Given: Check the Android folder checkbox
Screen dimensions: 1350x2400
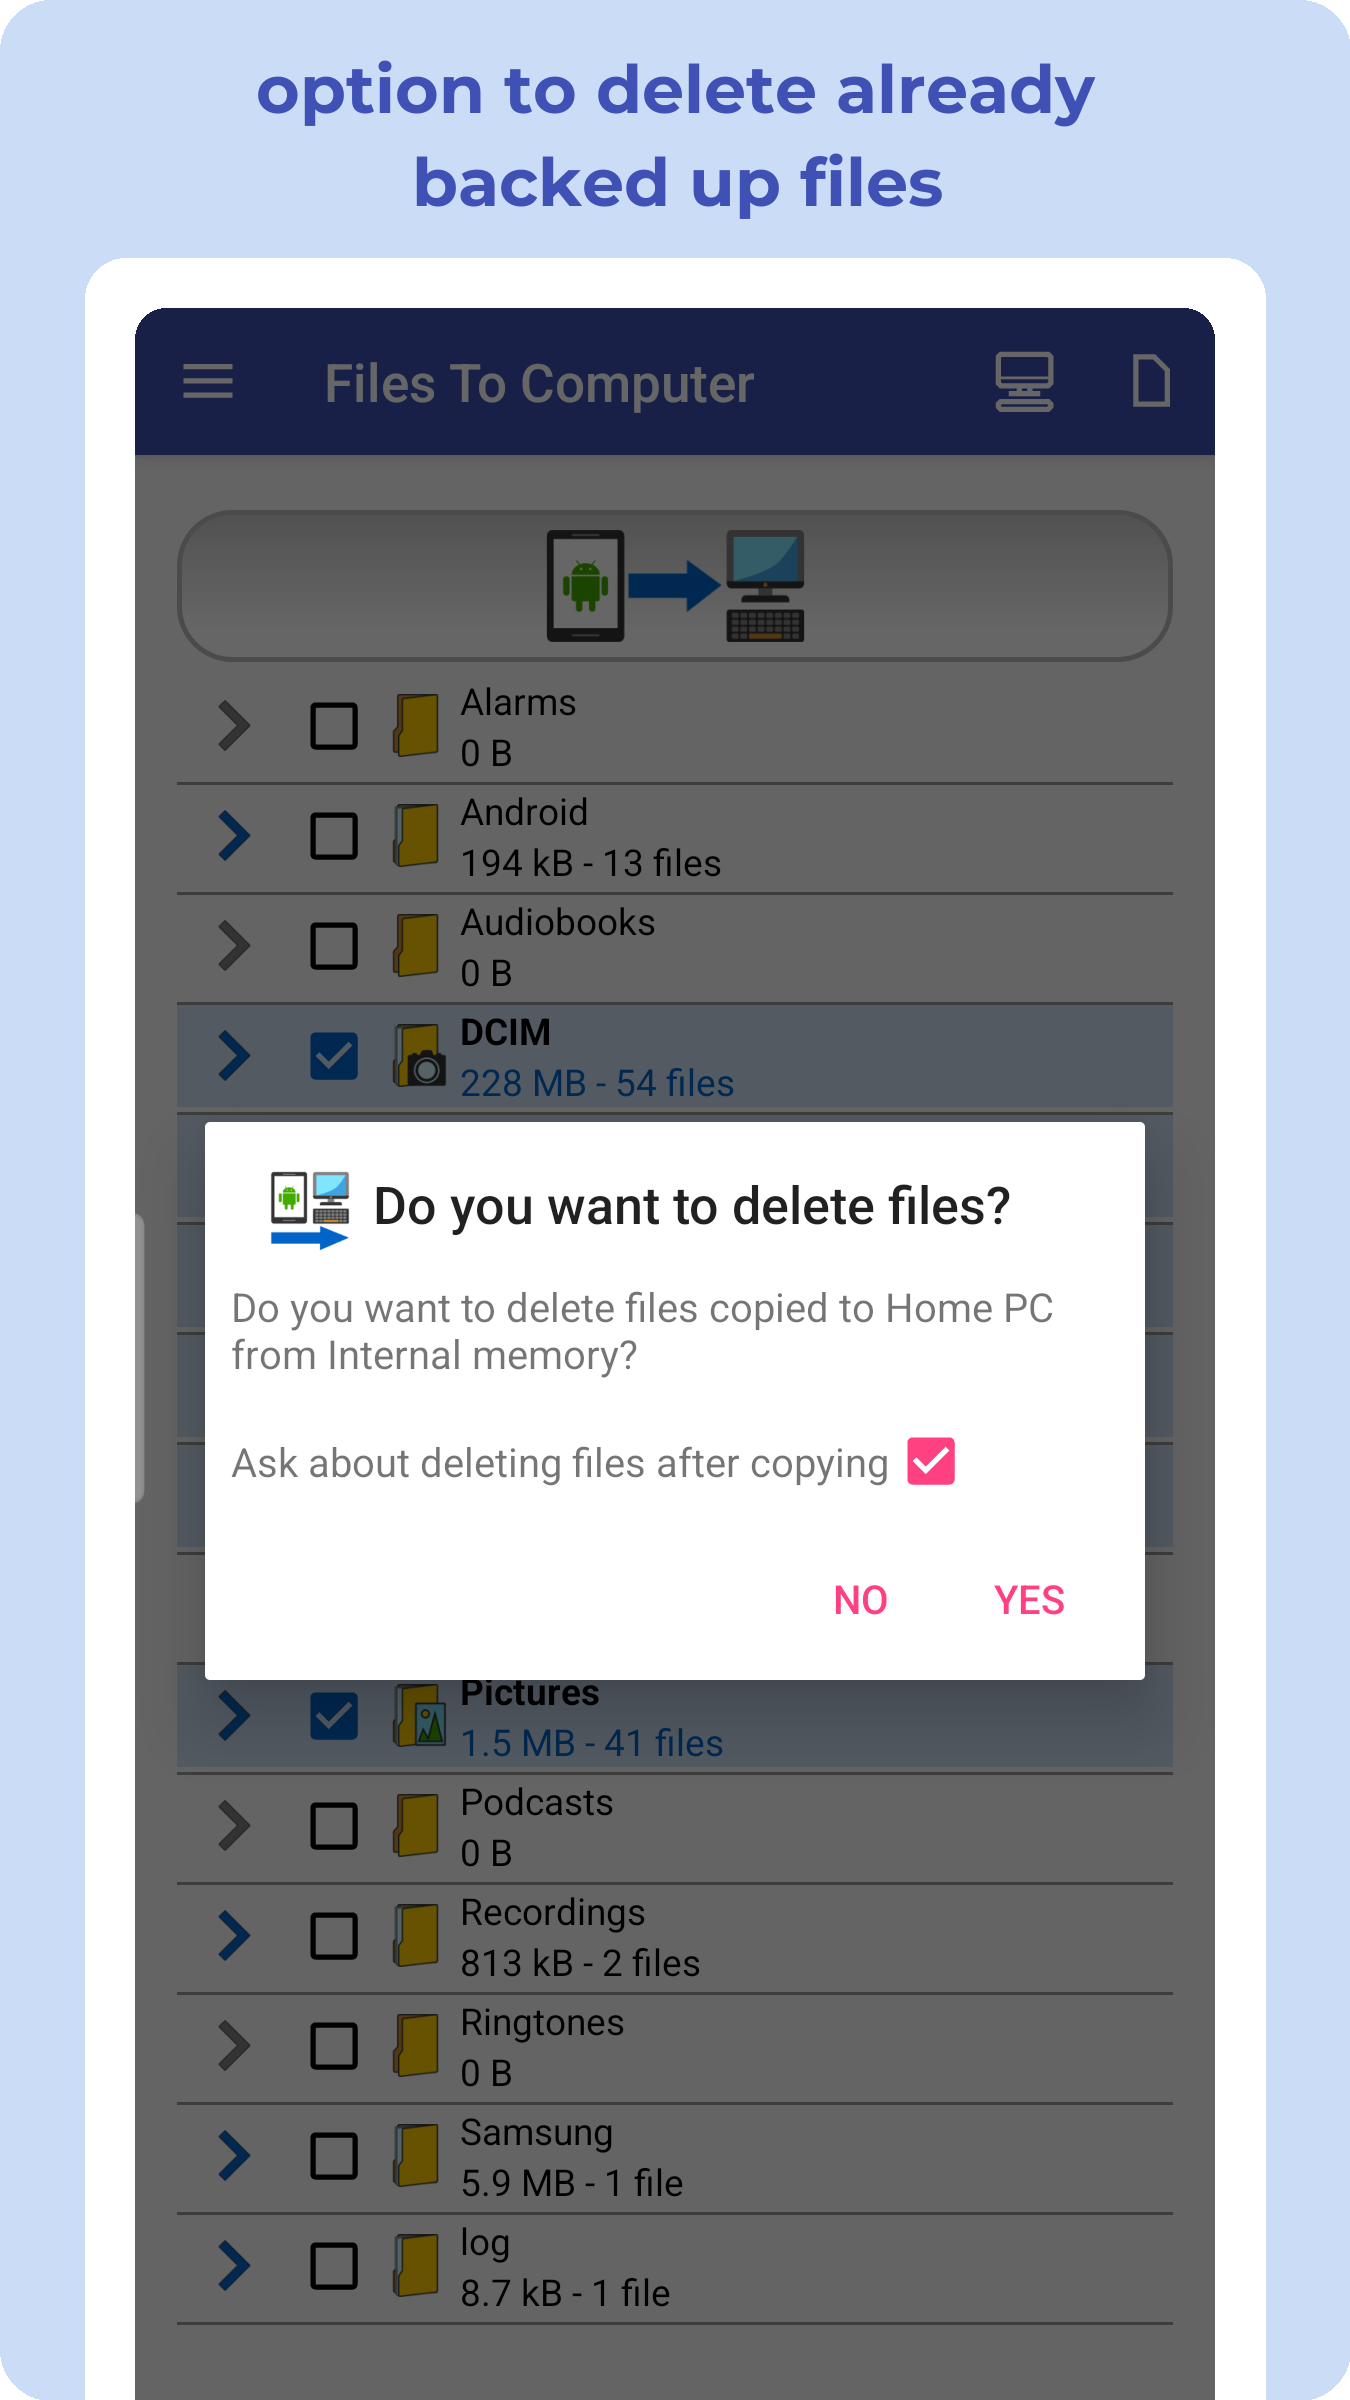Looking at the screenshot, I should 333,837.
